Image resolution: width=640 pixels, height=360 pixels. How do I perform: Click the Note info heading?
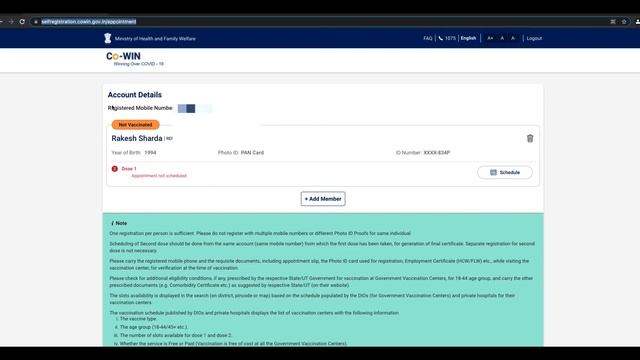coord(119,223)
